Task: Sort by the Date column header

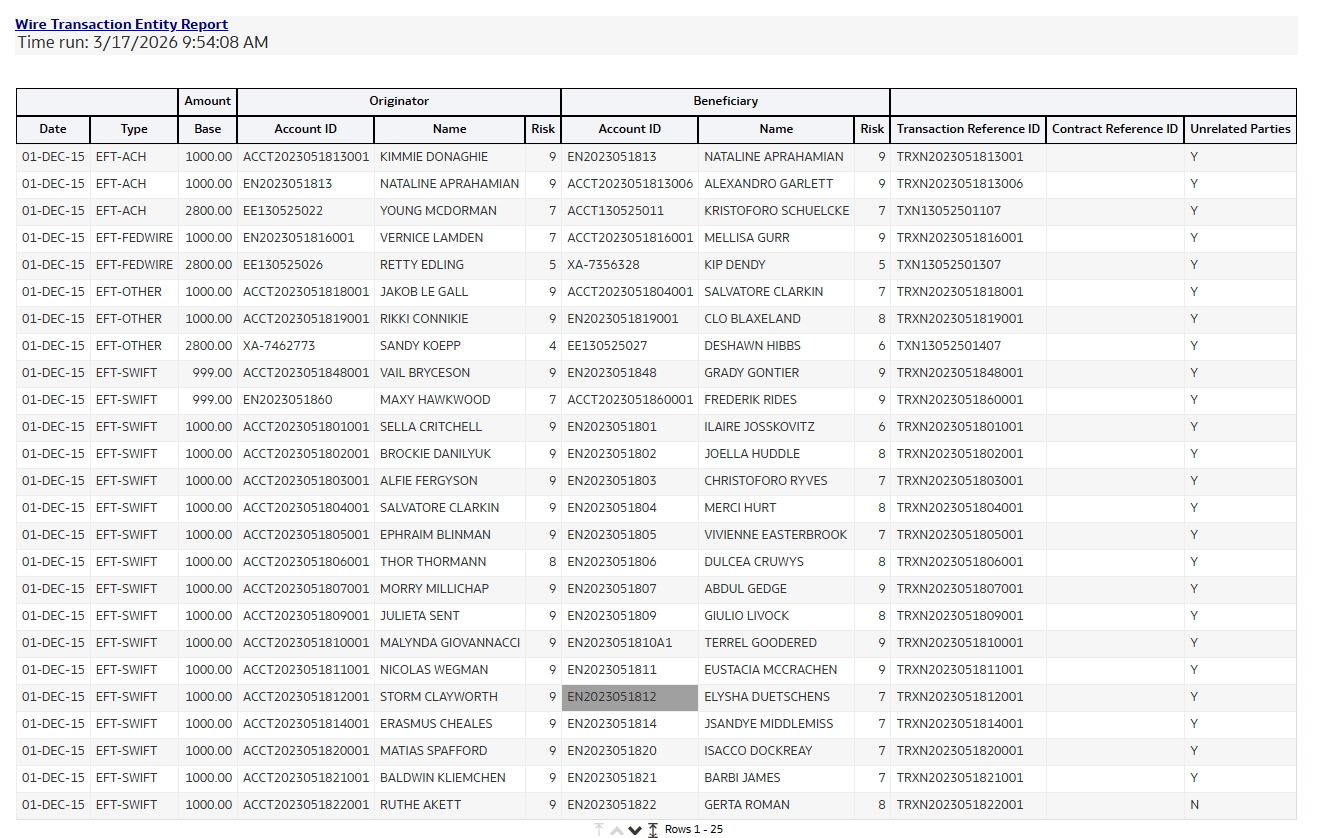Action: (x=53, y=129)
